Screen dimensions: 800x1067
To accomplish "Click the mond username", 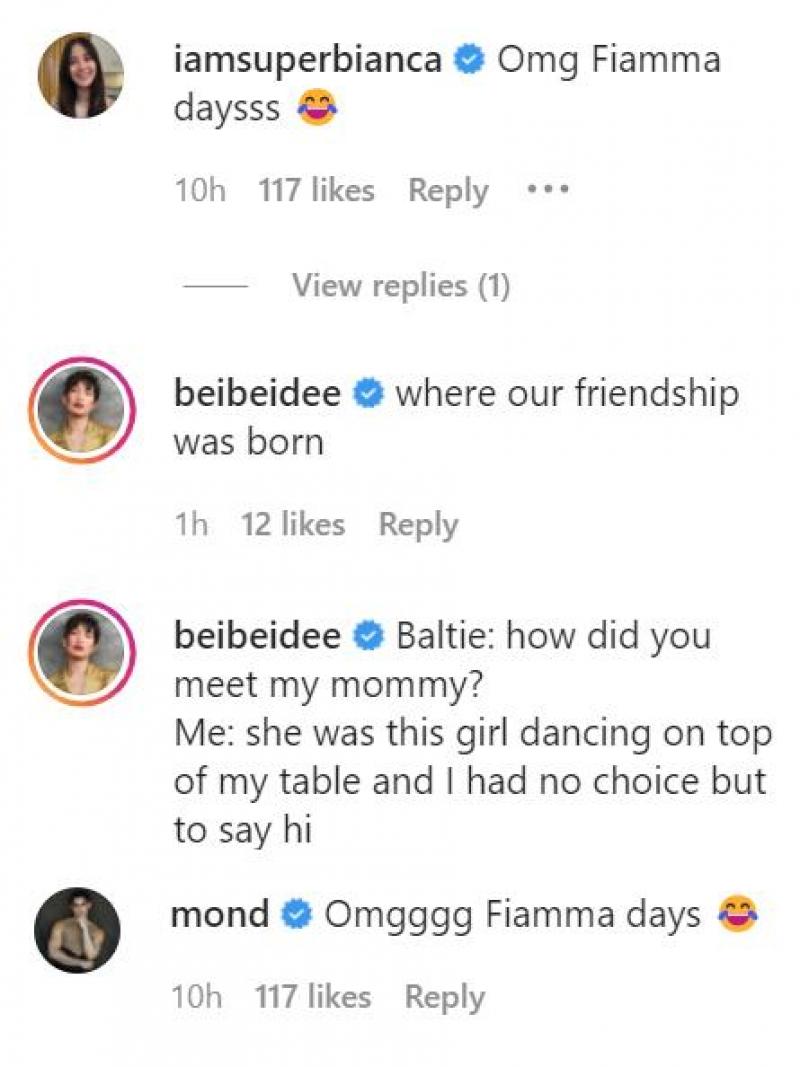I will [221, 914].
